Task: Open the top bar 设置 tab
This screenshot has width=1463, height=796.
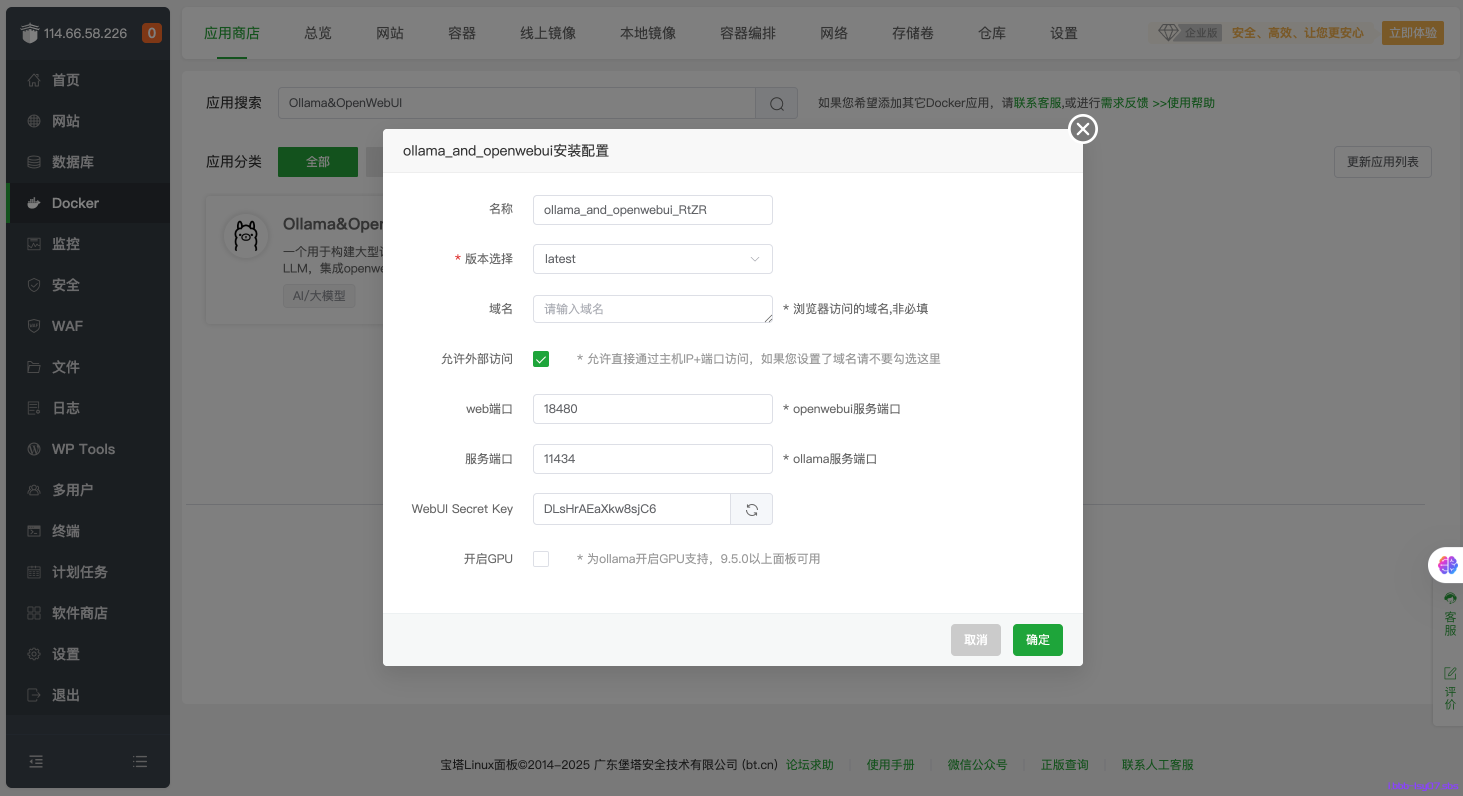Action: (1064, 33)
